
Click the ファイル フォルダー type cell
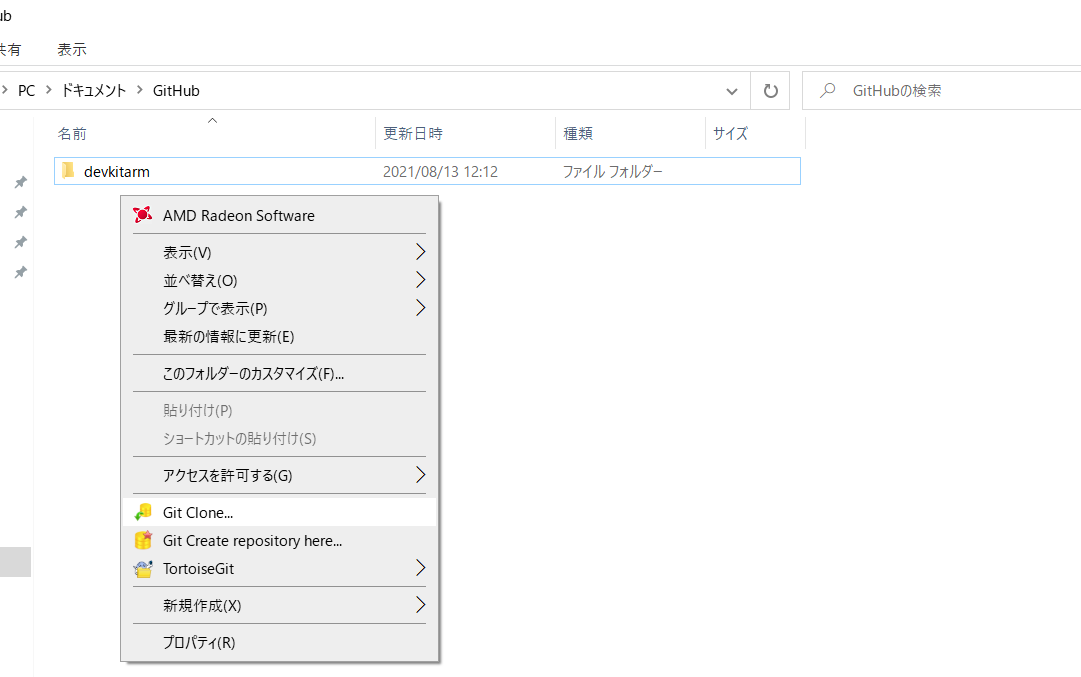pyautogui.click(x=612, y=172)
